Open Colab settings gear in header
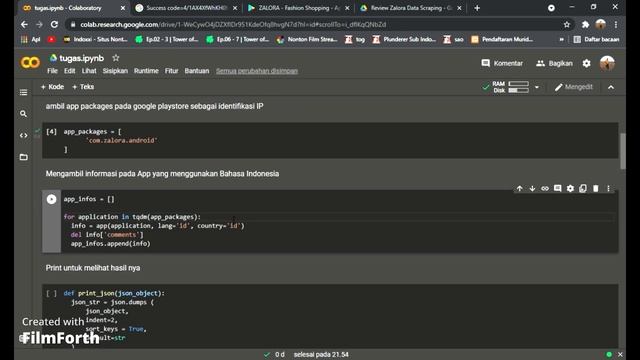This screenshot has height=360, width=640. click(x=587, y=63)
